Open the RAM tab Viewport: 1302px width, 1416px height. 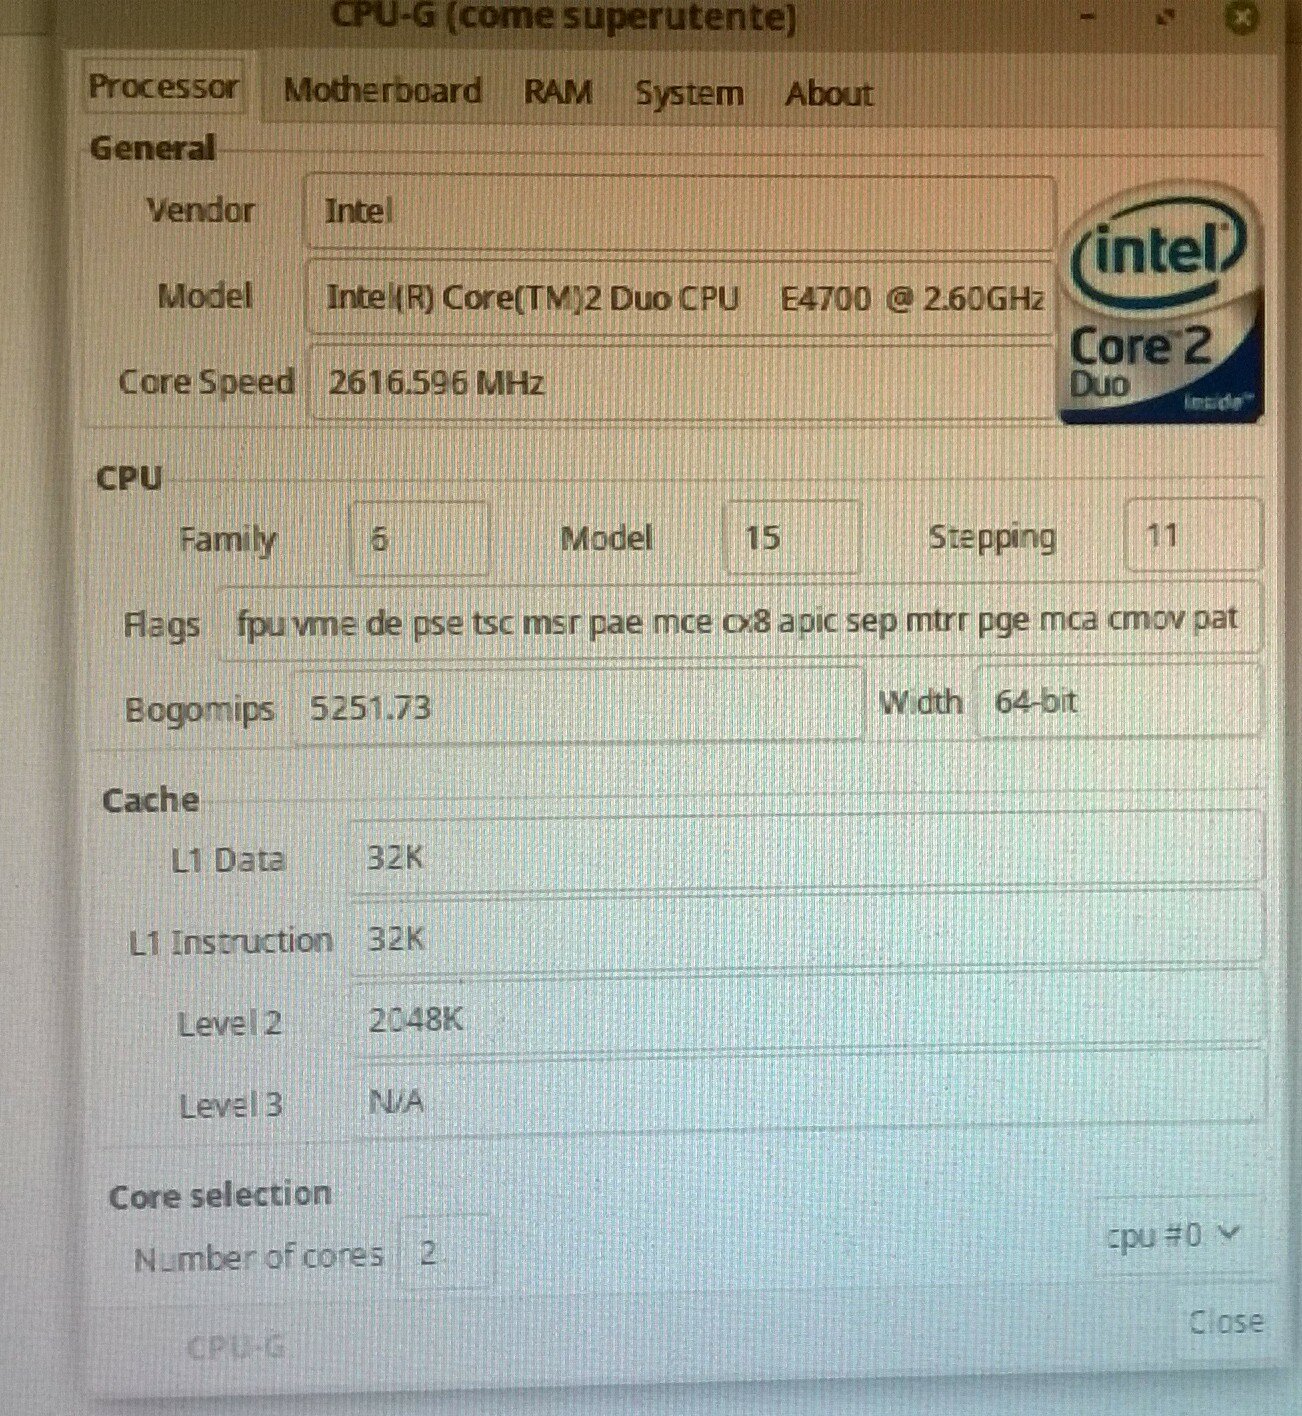(558, 92)
